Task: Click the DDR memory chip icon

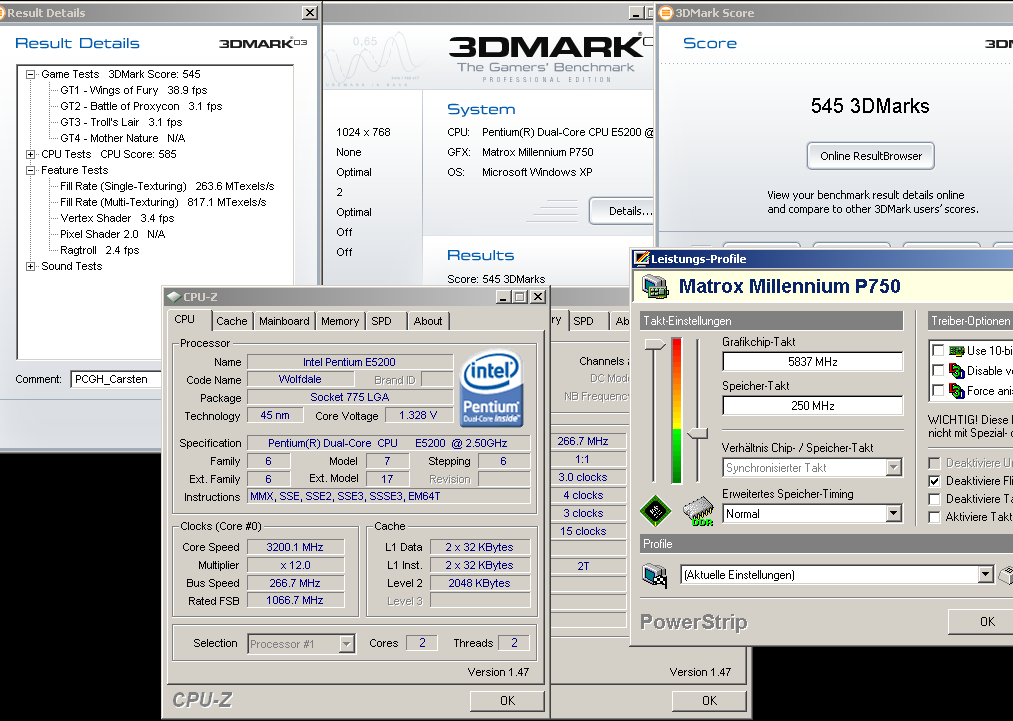Action: [698, 511]
